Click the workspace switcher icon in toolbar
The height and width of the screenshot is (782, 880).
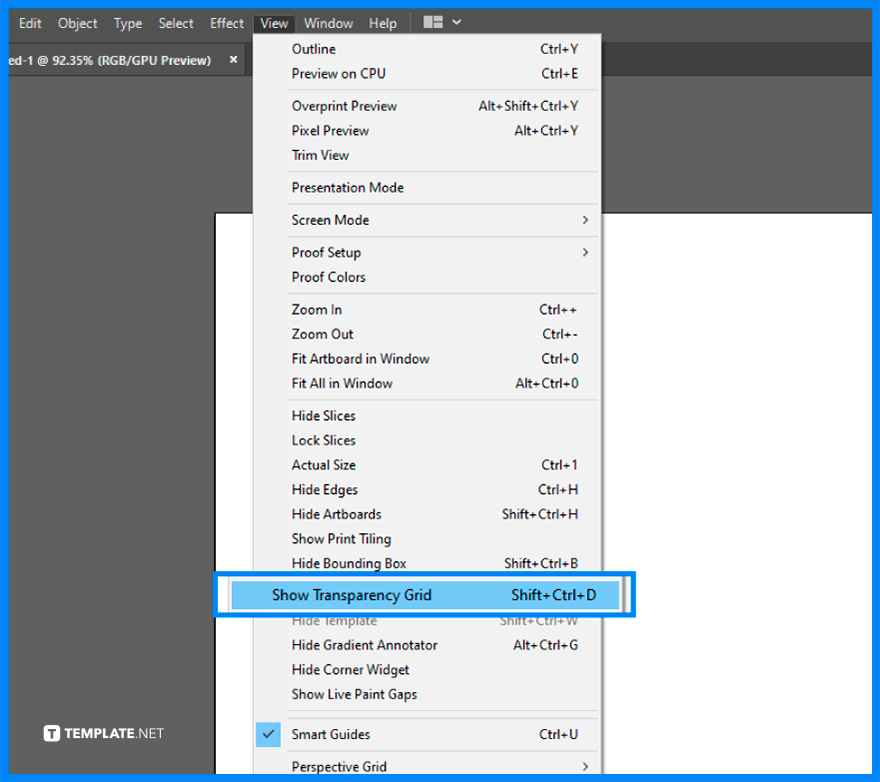pos(434,22)
